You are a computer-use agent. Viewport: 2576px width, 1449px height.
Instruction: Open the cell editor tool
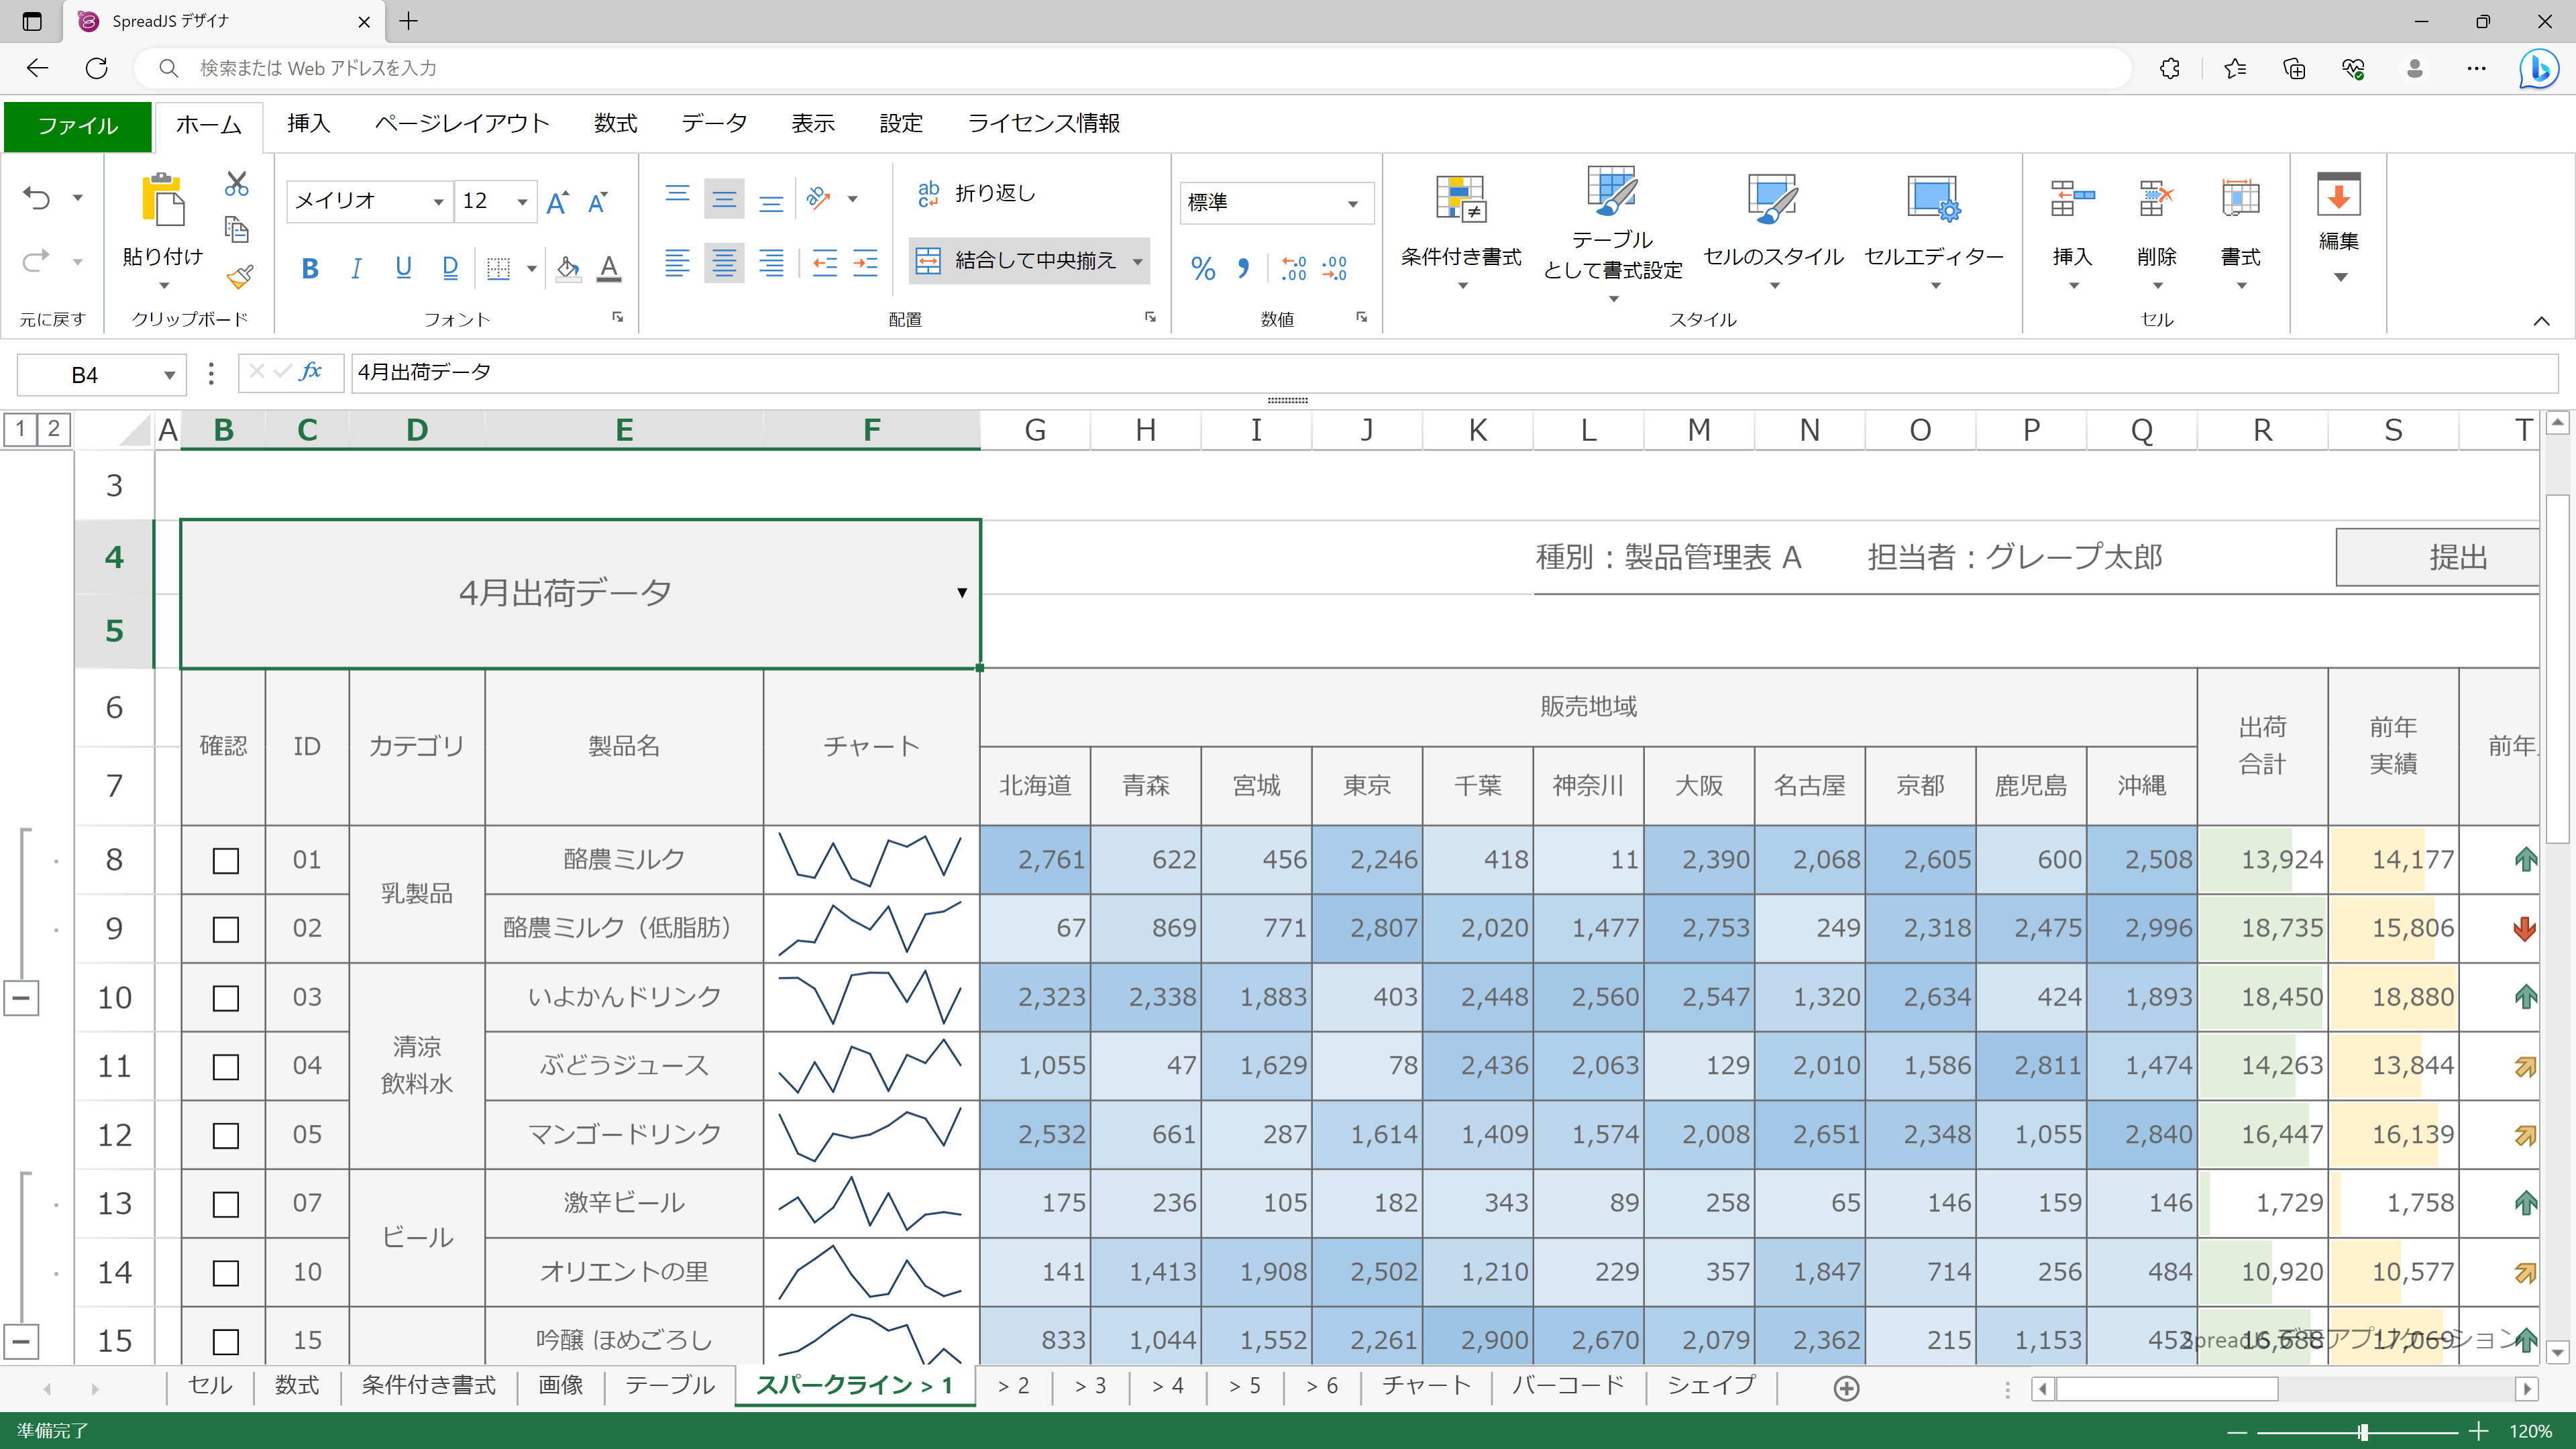pyautogui.click(x=1934, y=232)
